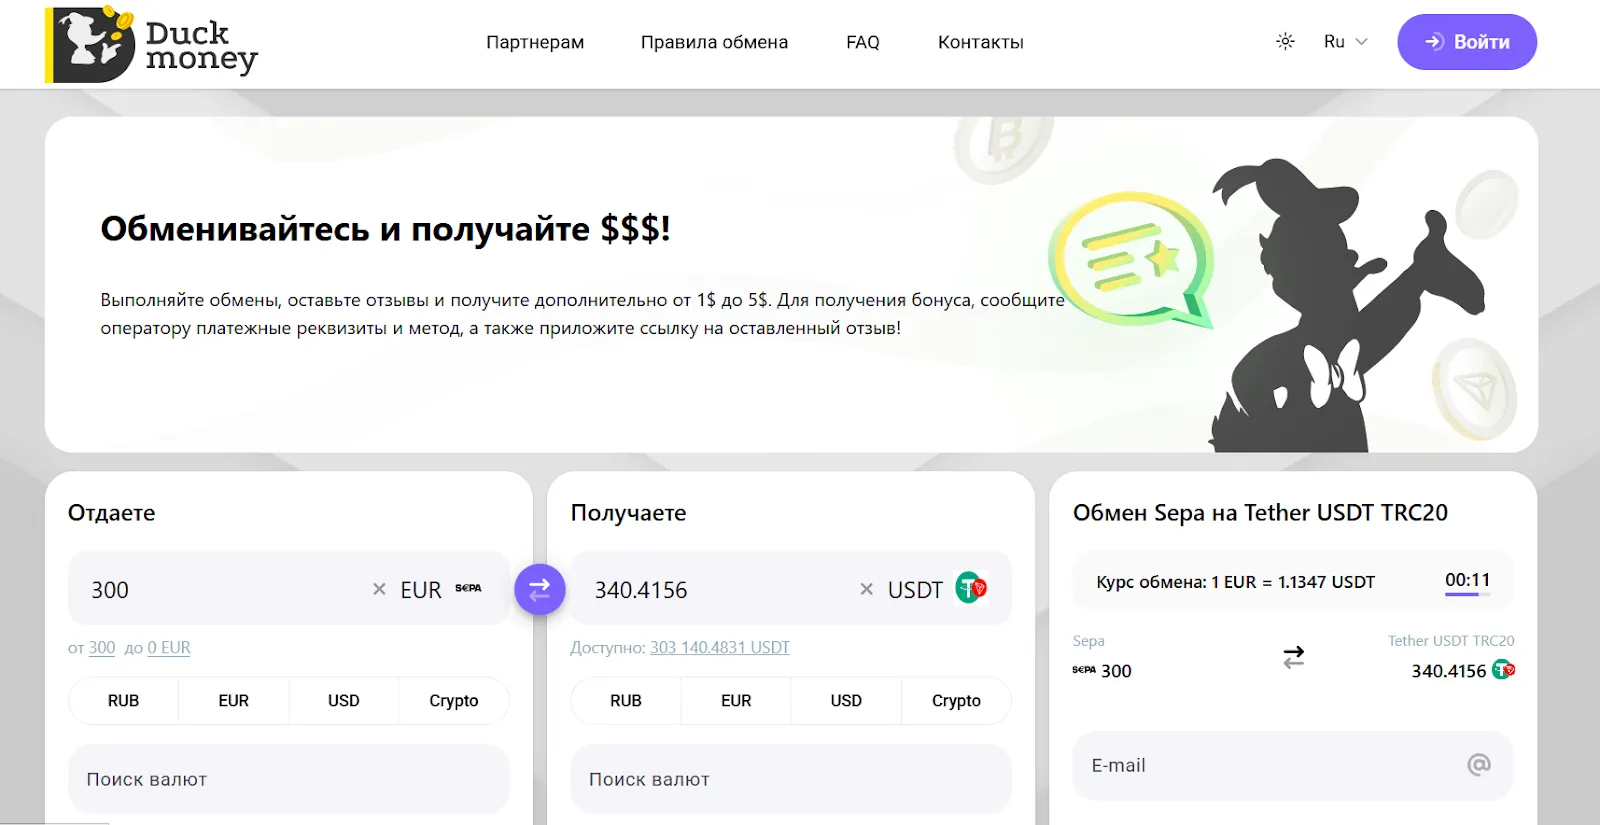
Task: Open Правила обмена page
Action: click(714, 42)
